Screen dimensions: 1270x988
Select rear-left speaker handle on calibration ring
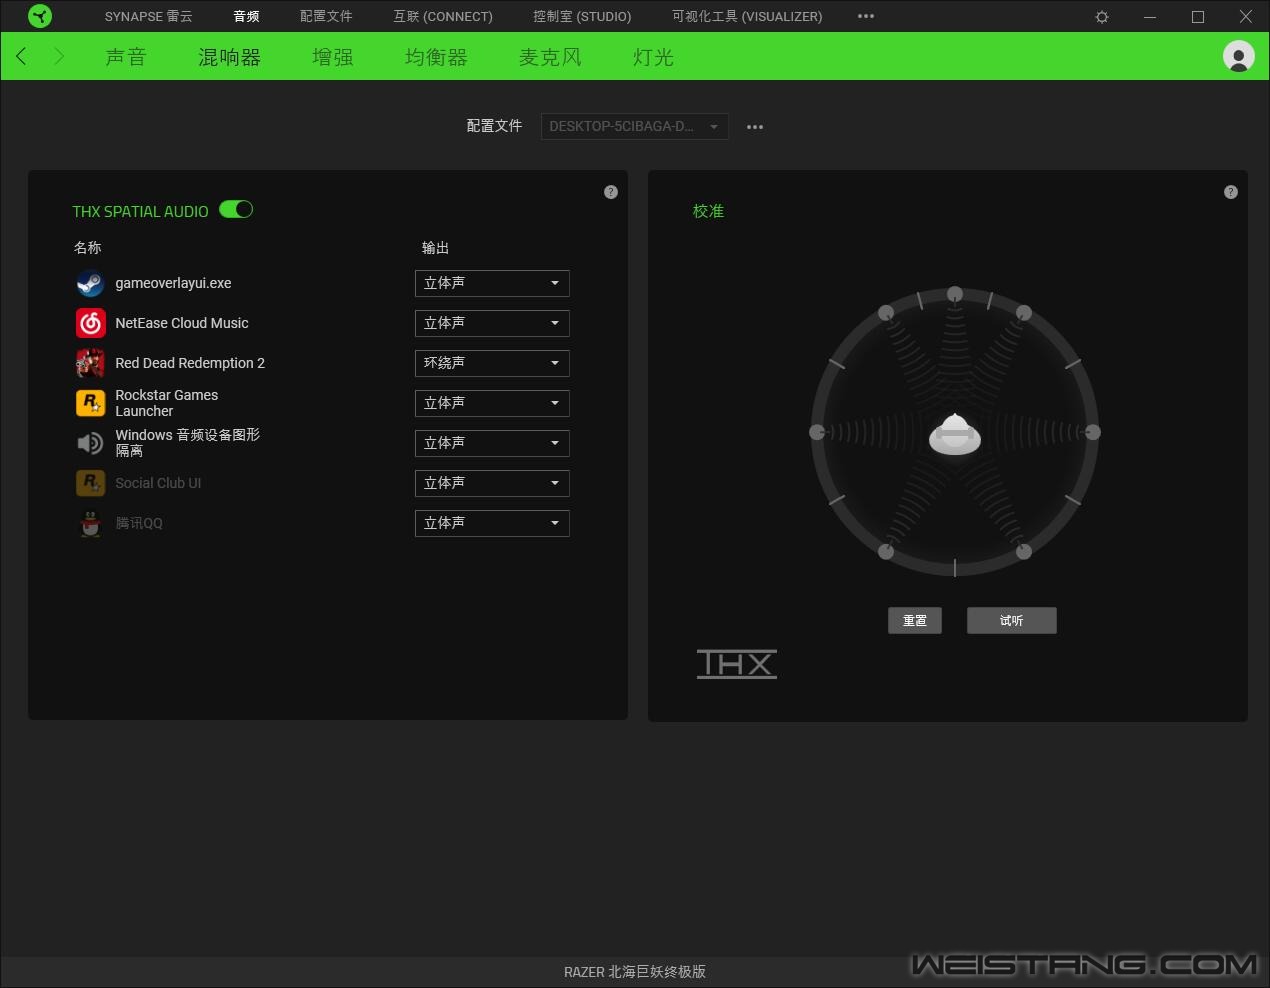coord(886,551)
